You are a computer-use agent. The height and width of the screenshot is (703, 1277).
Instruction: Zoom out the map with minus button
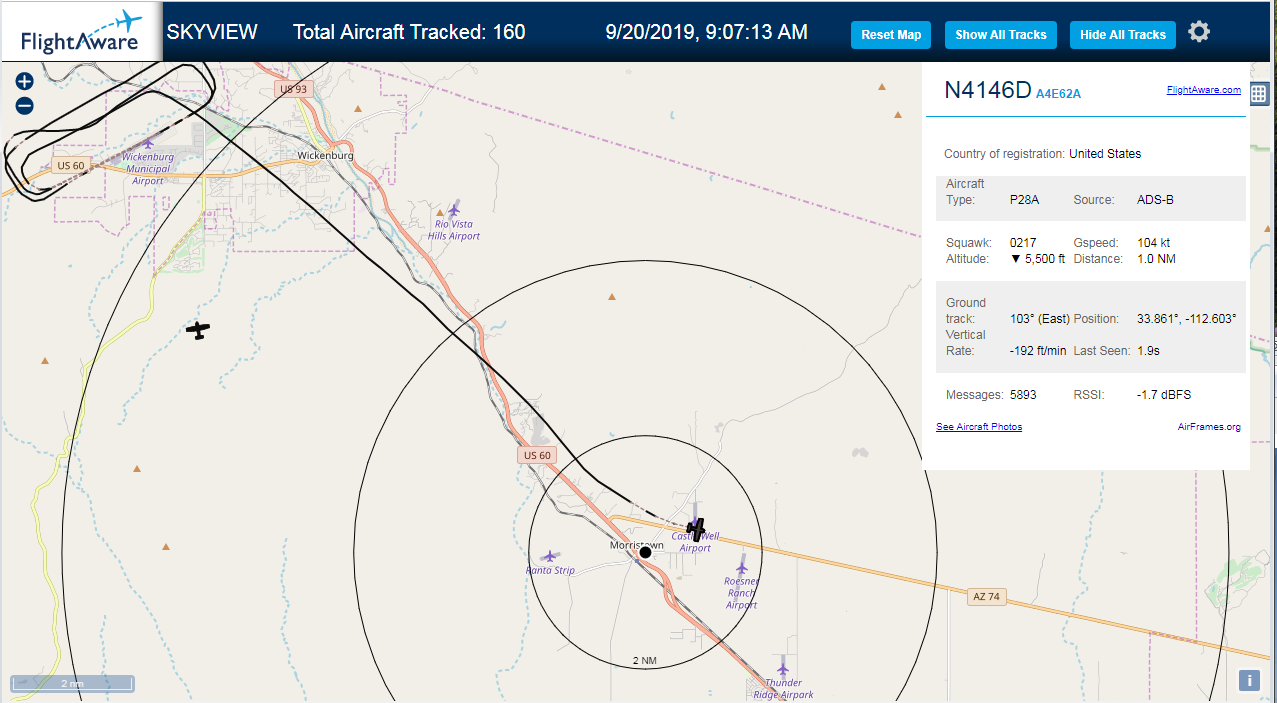pos(25,106)
